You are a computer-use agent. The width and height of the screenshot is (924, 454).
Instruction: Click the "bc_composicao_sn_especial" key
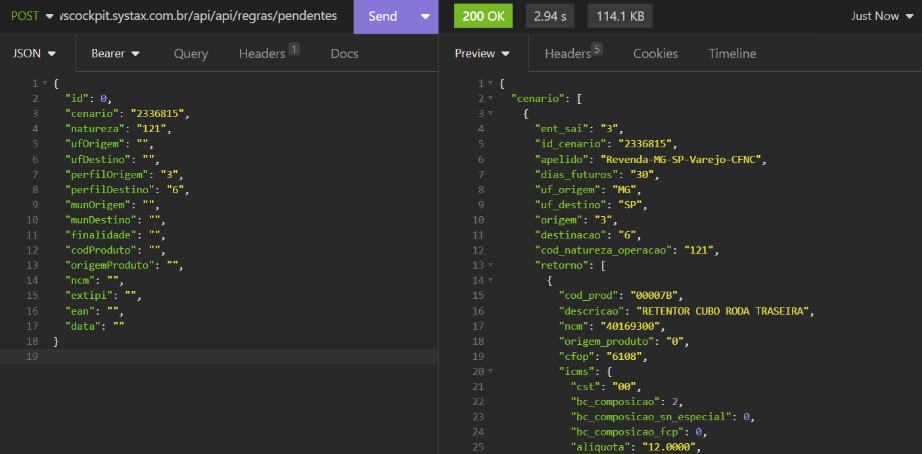tap(651, 417)
